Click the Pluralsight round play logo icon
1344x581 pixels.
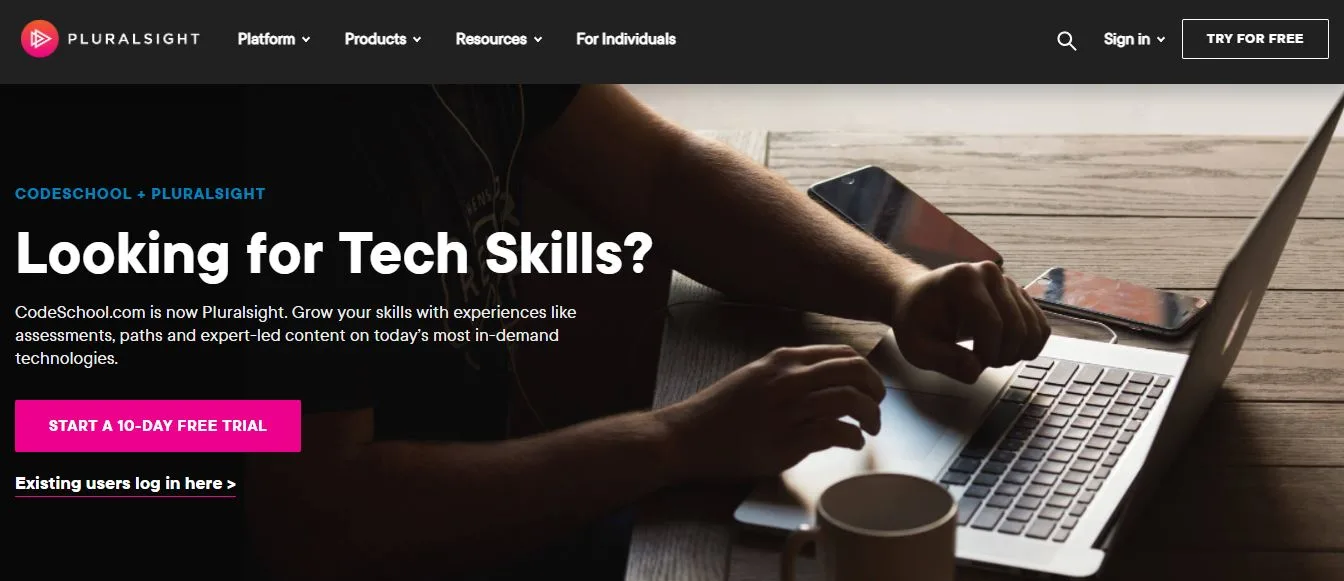39,39
